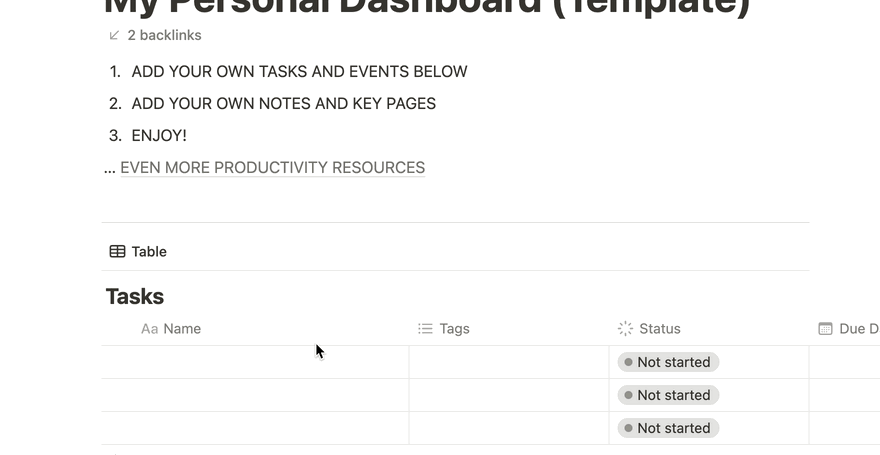Change second row's Not started status
The width and height of the screenshot is (880, 455).
(668, 396)
